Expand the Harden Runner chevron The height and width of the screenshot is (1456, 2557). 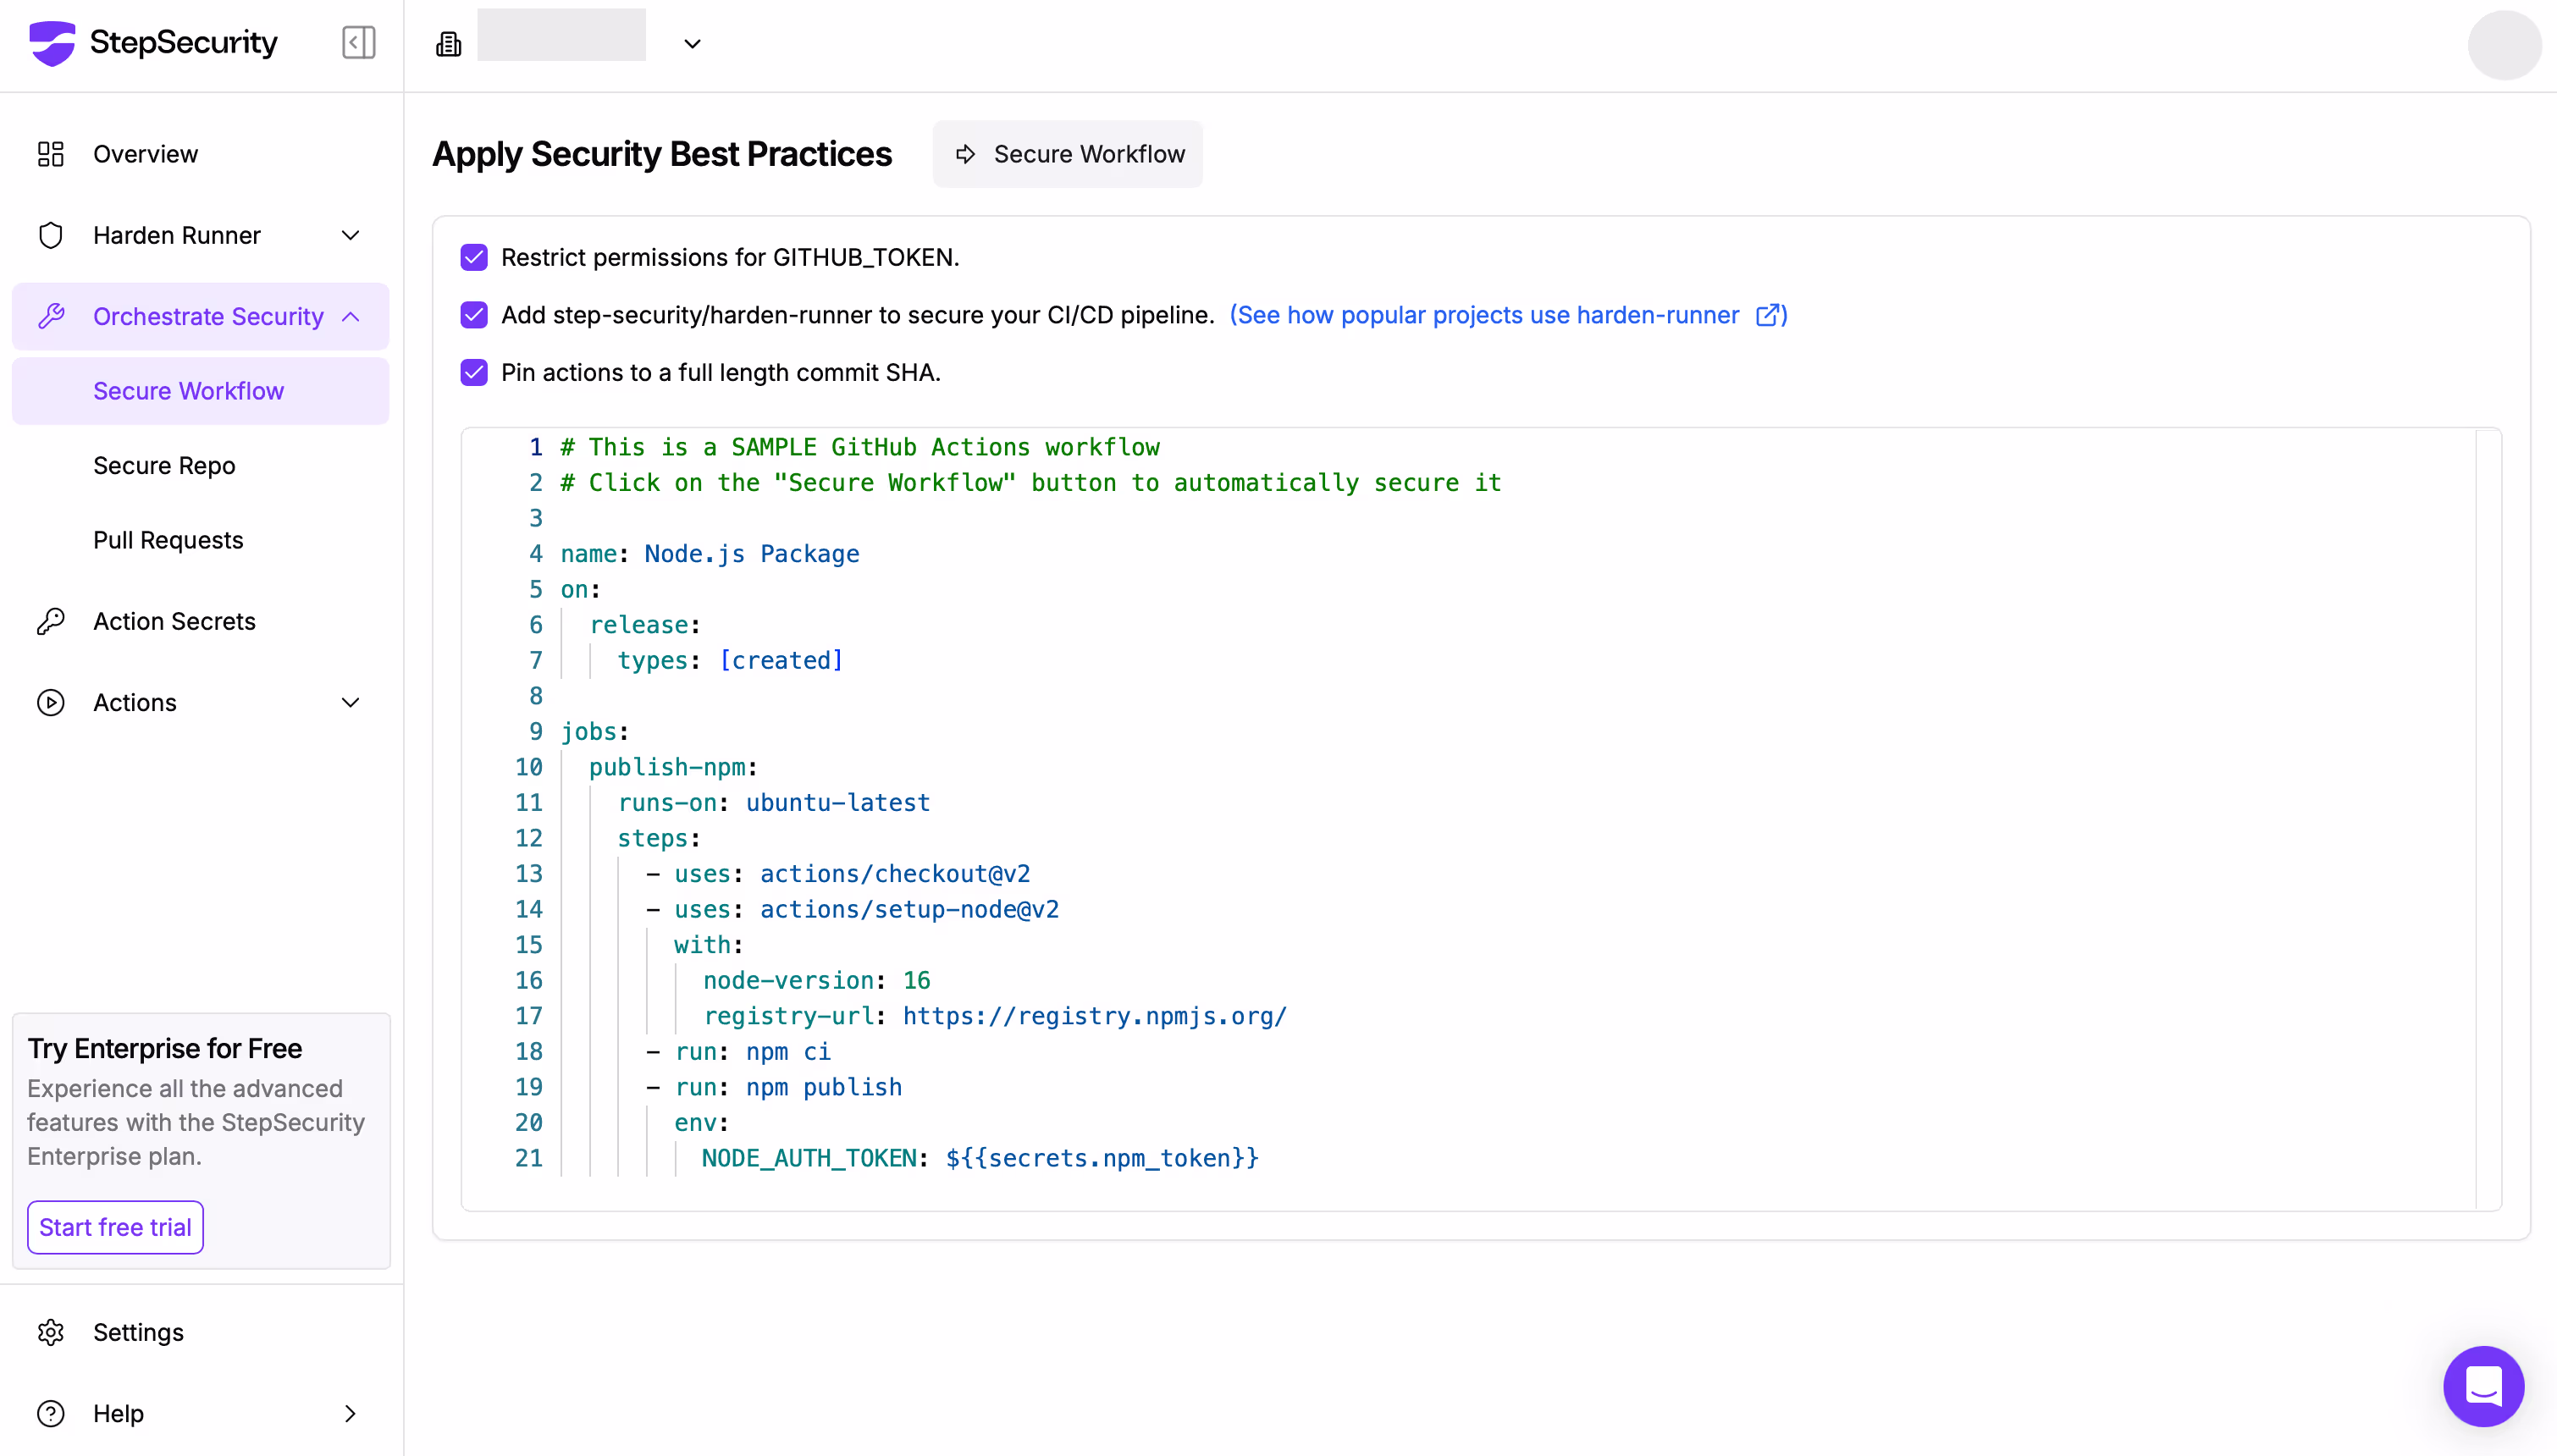click(350, 235)
